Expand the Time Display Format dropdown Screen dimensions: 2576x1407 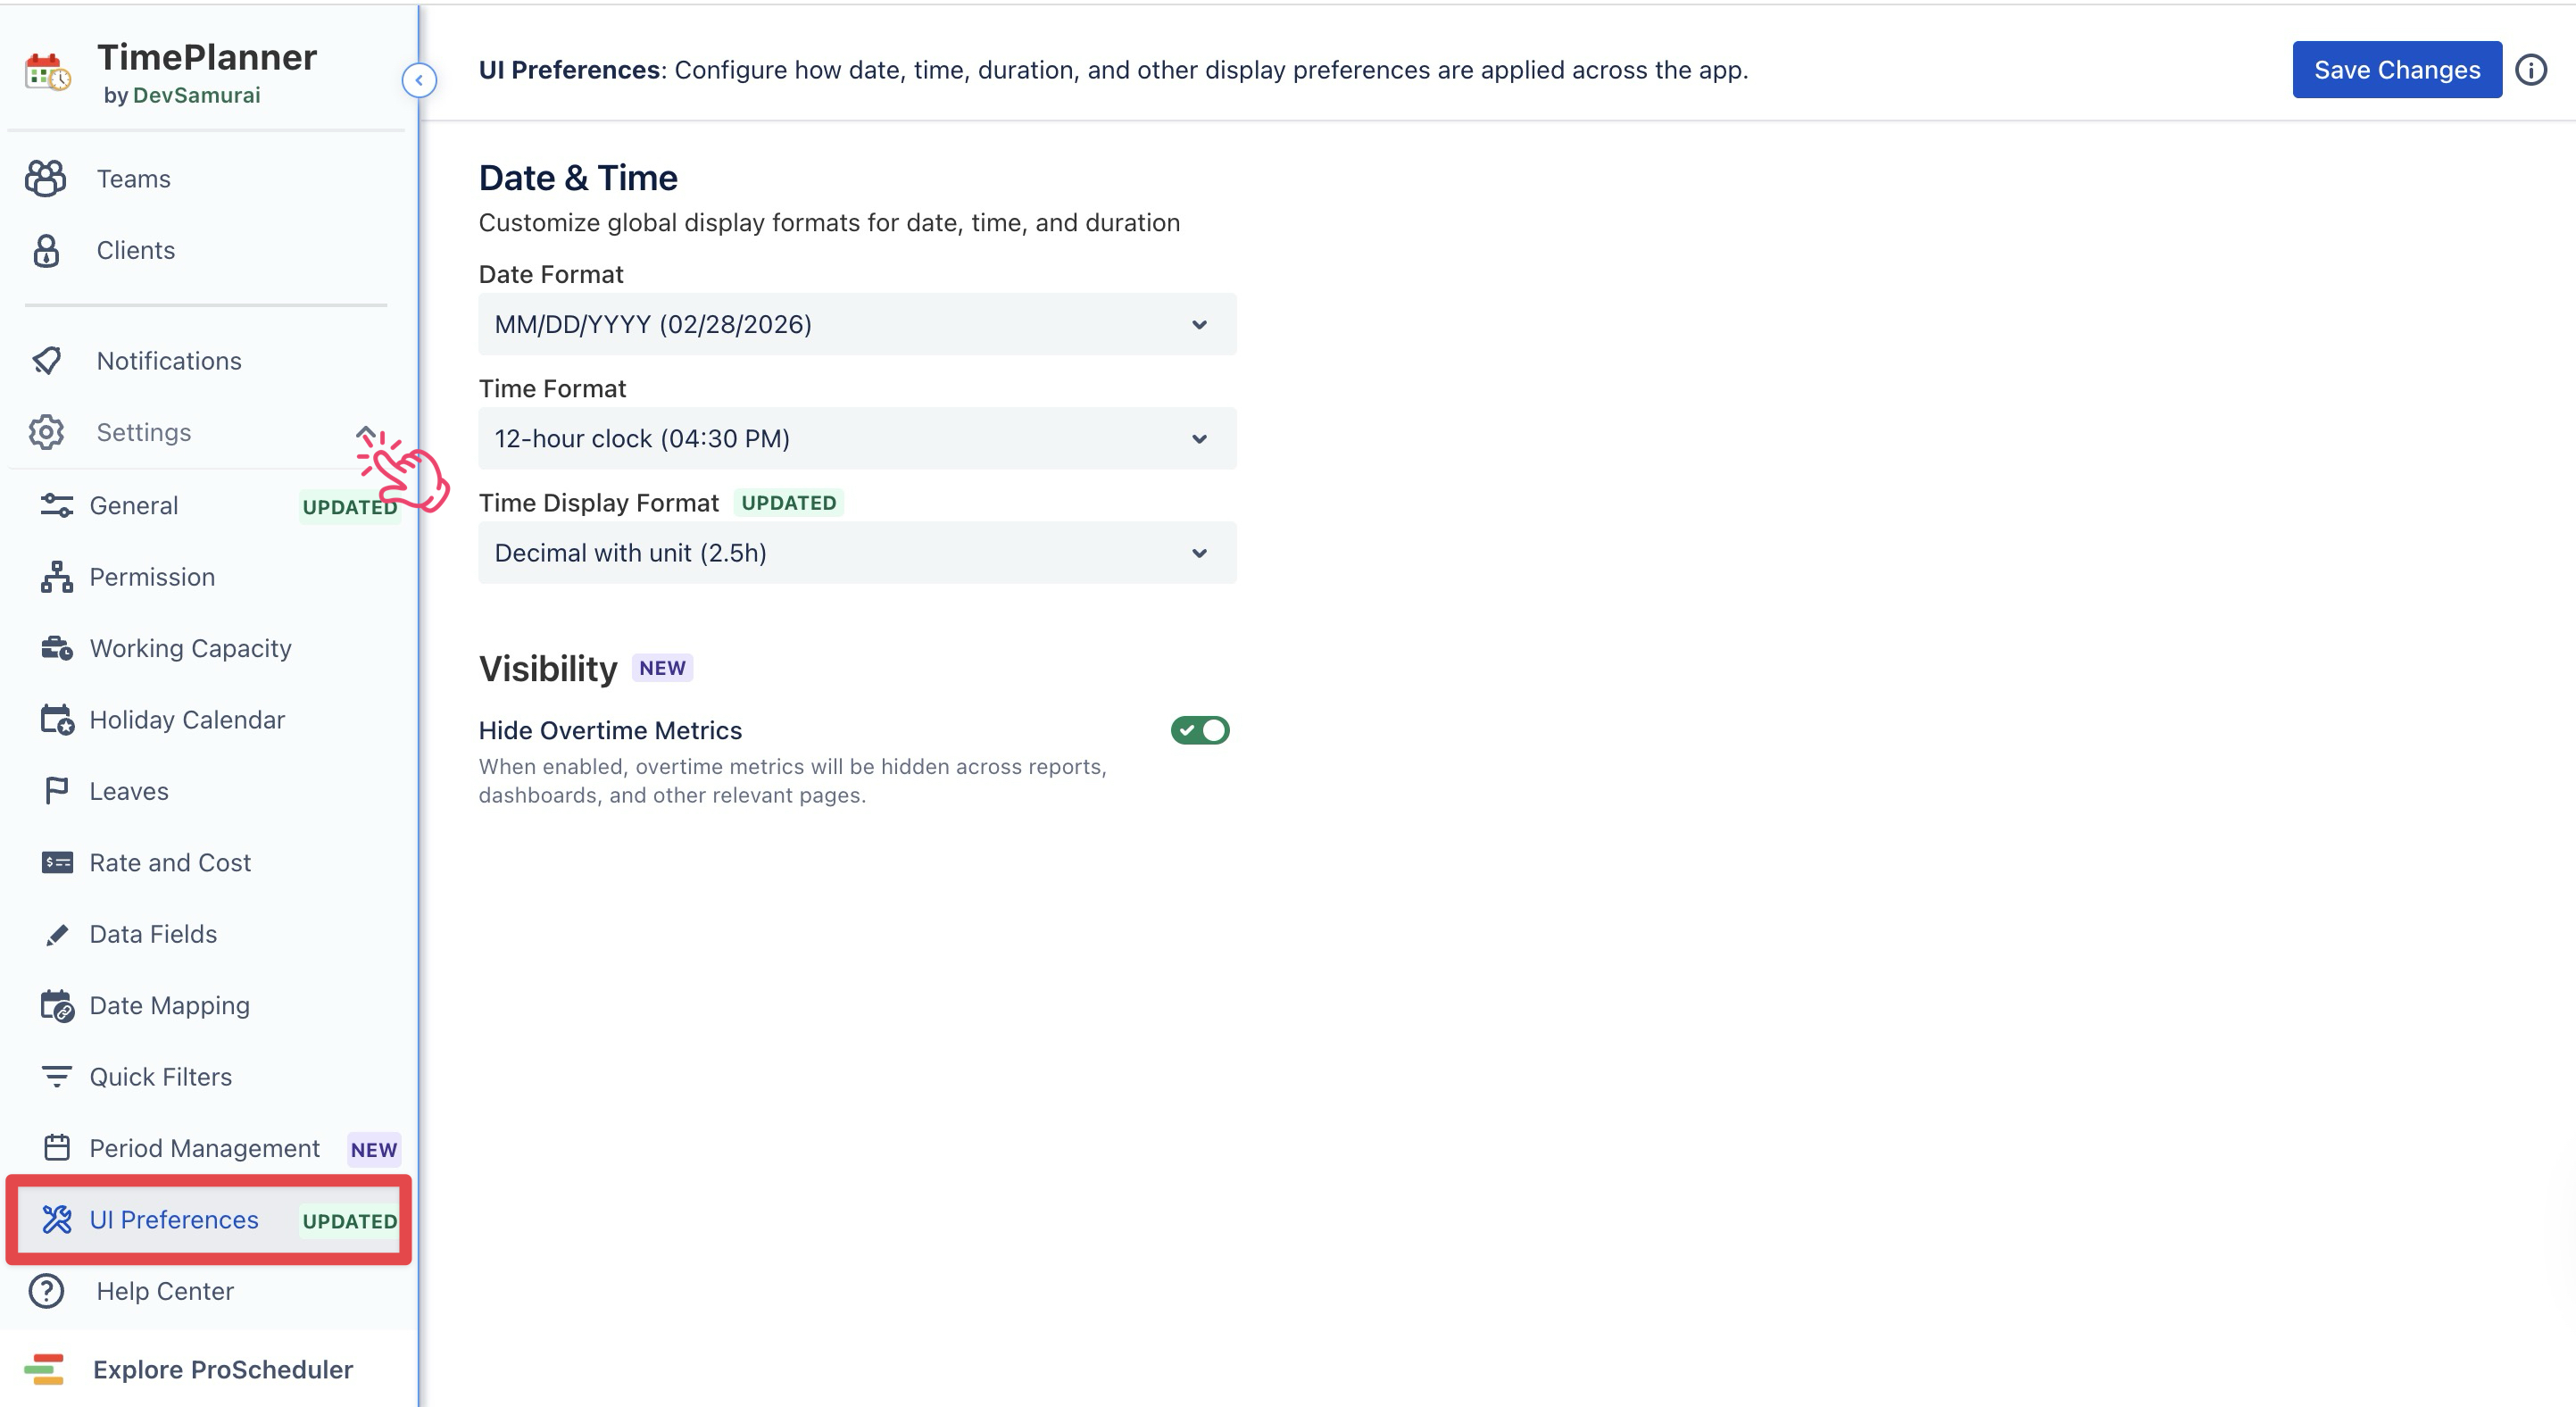tap(857, 553)
